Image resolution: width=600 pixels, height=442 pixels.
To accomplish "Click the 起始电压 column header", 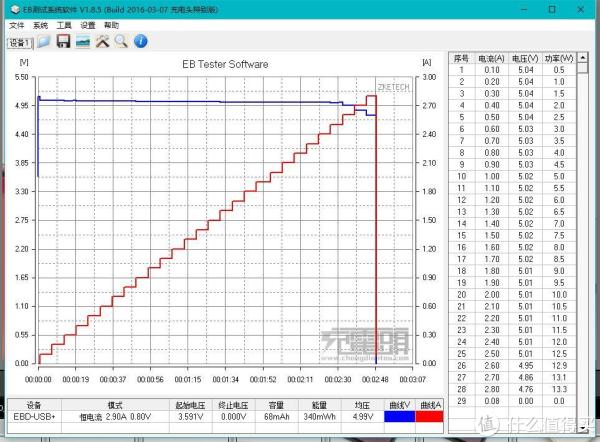I will pos(190,405).
